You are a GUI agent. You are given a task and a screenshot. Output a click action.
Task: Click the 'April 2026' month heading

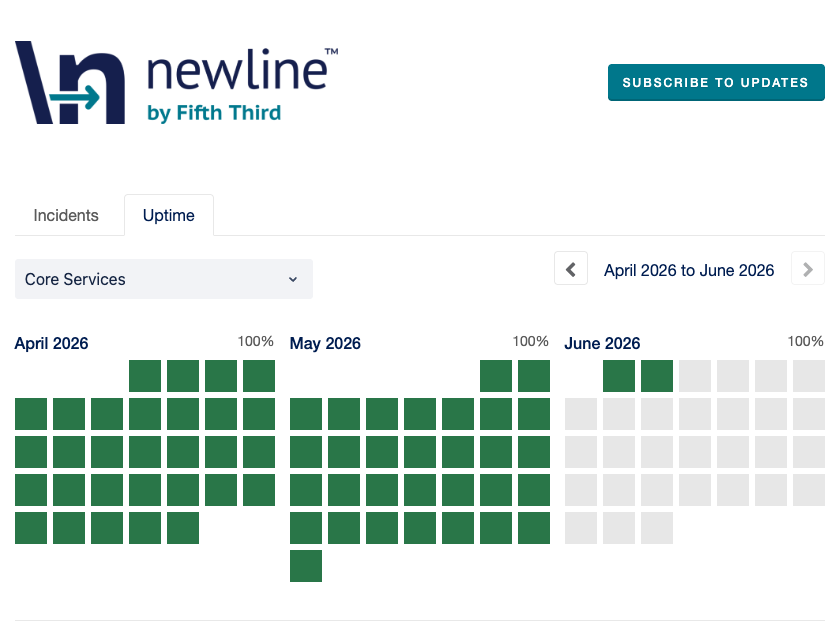[x=51, y=343]
